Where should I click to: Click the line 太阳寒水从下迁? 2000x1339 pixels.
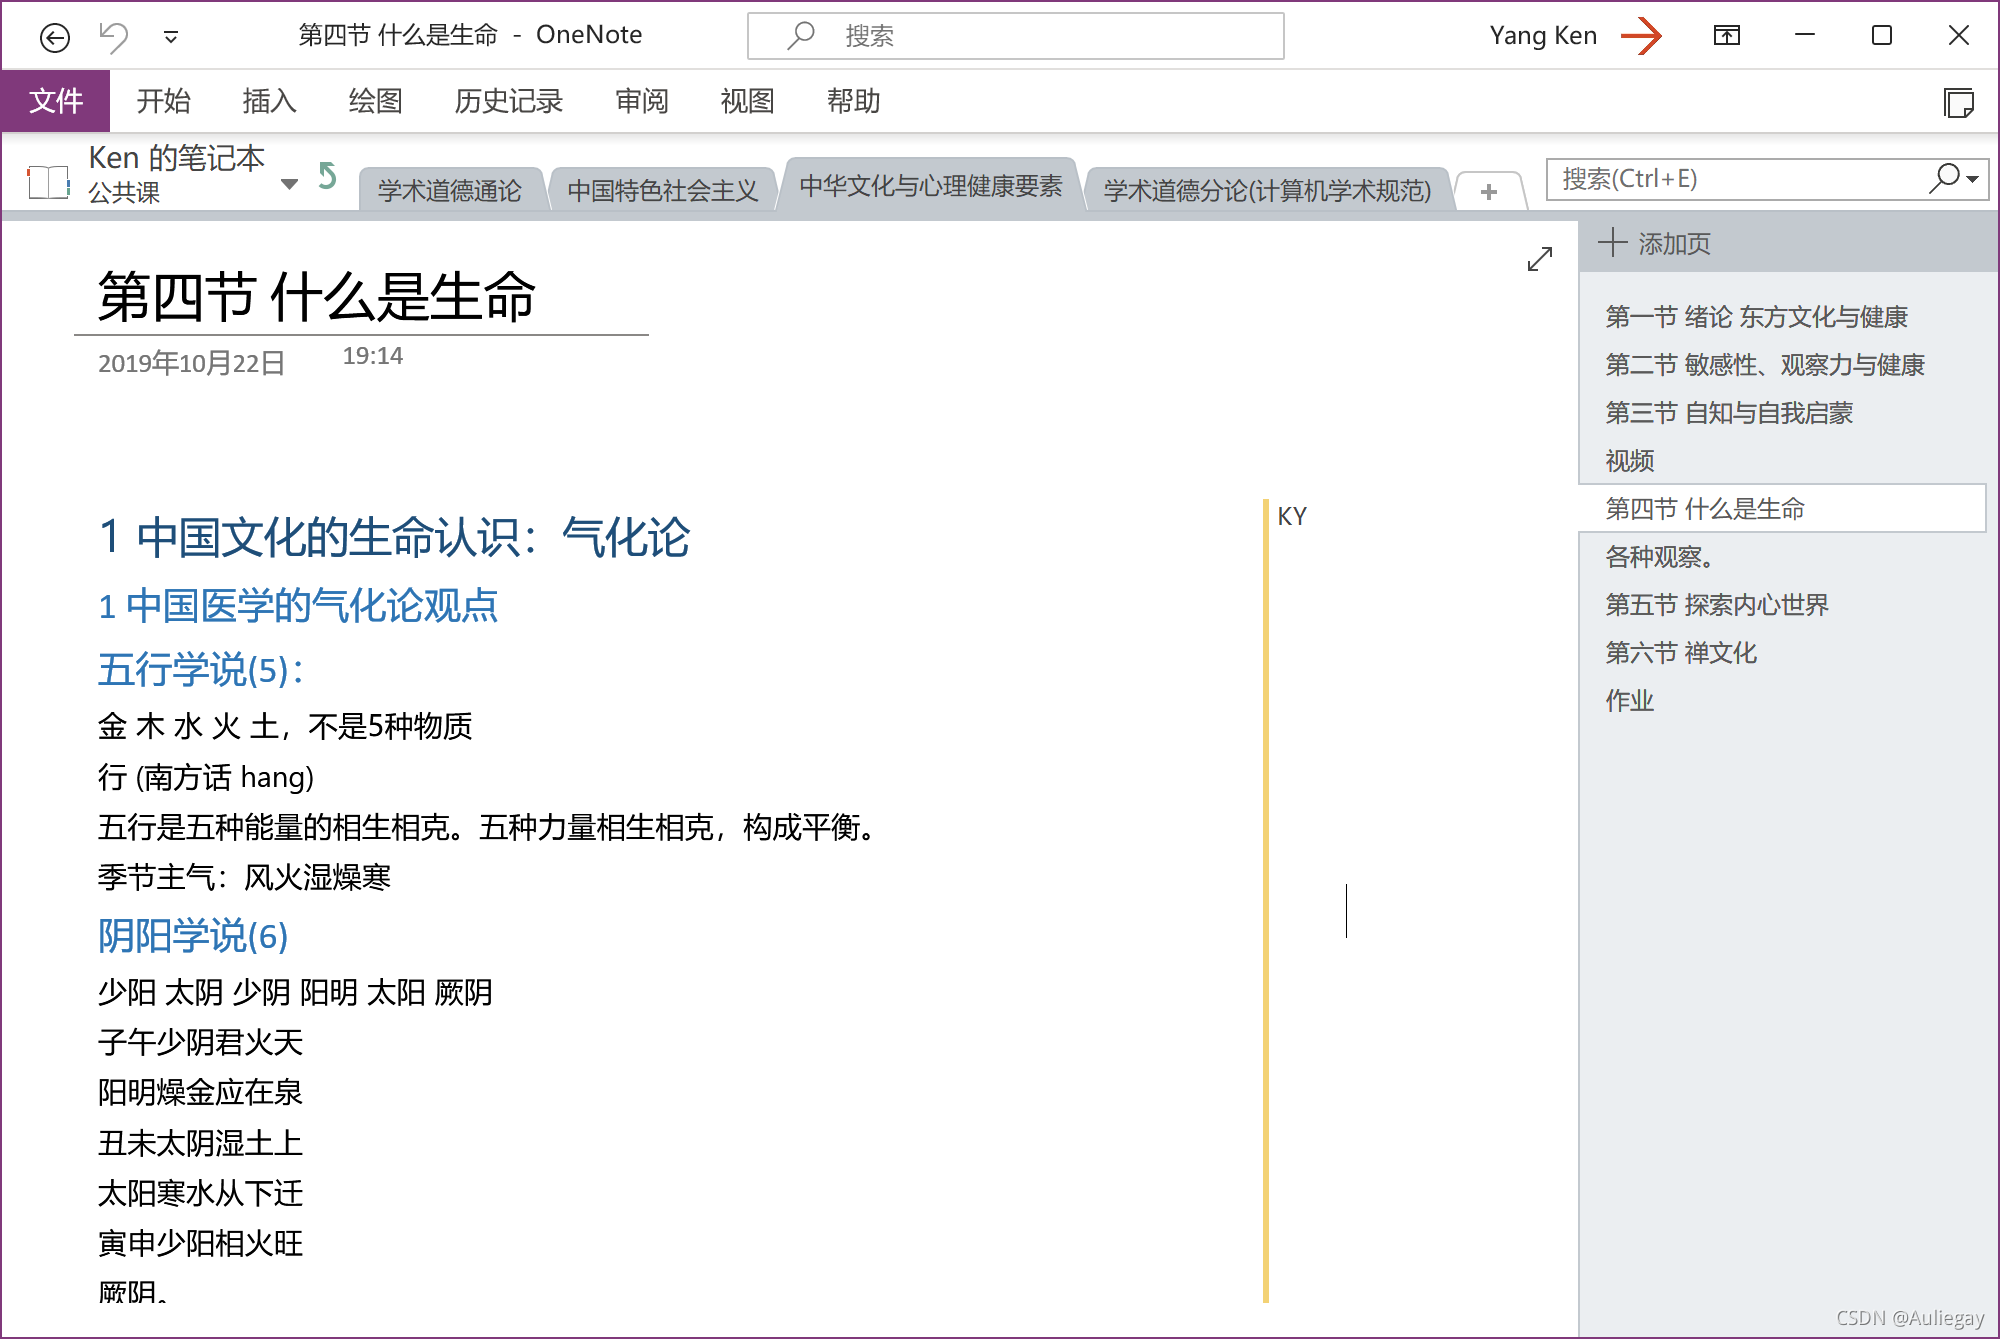pos(200,1193)
